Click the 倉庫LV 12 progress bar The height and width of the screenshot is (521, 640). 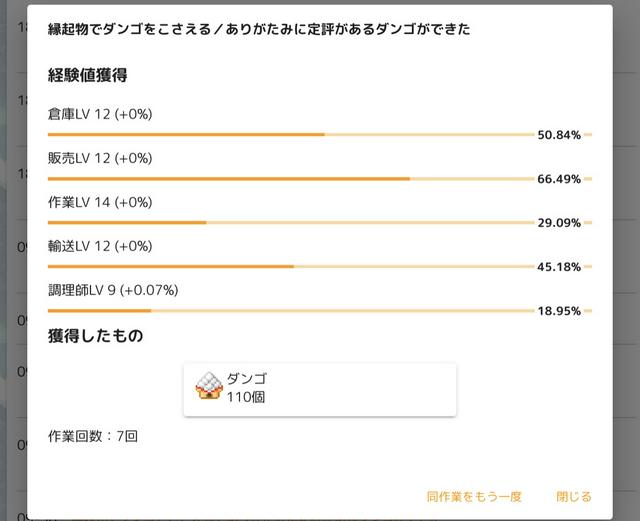(290, 134)
